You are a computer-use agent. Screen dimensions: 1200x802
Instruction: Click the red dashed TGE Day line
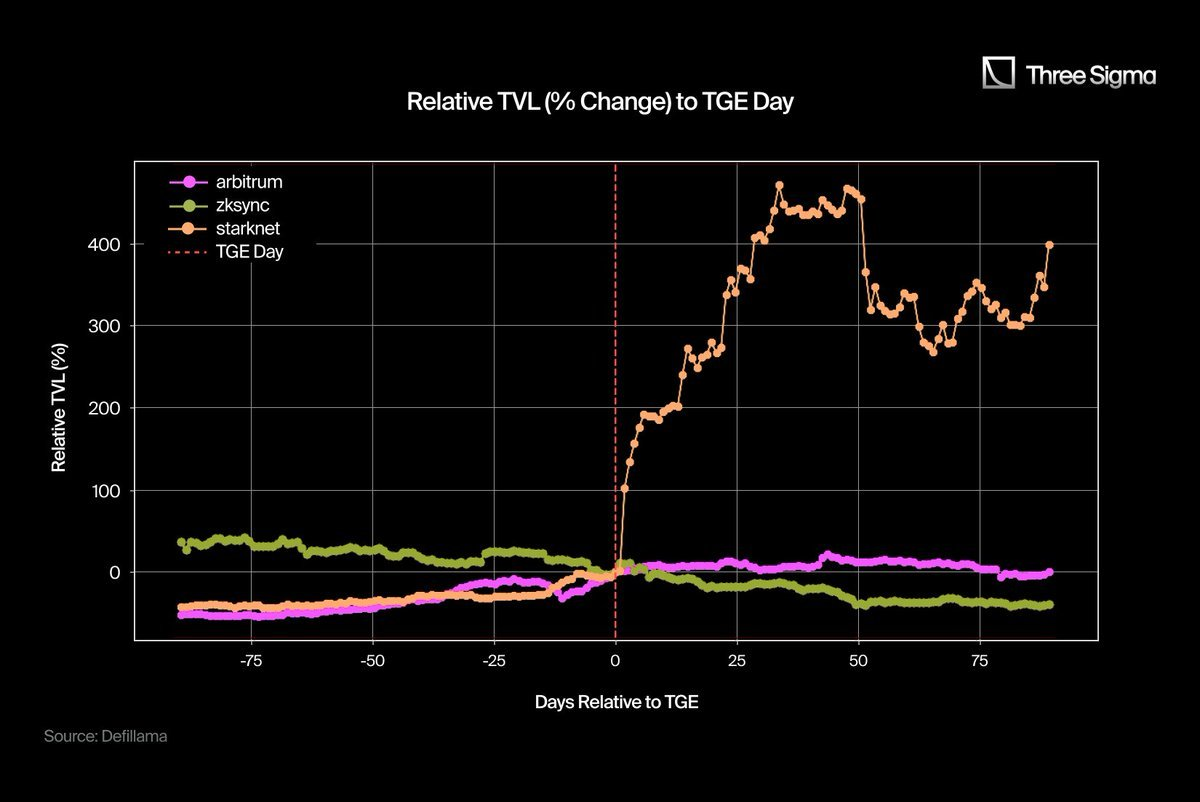click(615, 400)
